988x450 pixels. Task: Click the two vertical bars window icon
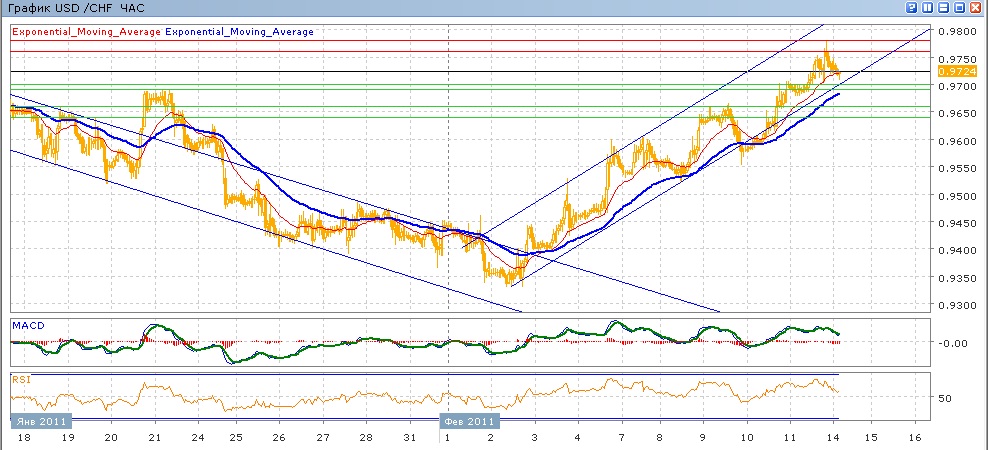[x=929, y=8]
